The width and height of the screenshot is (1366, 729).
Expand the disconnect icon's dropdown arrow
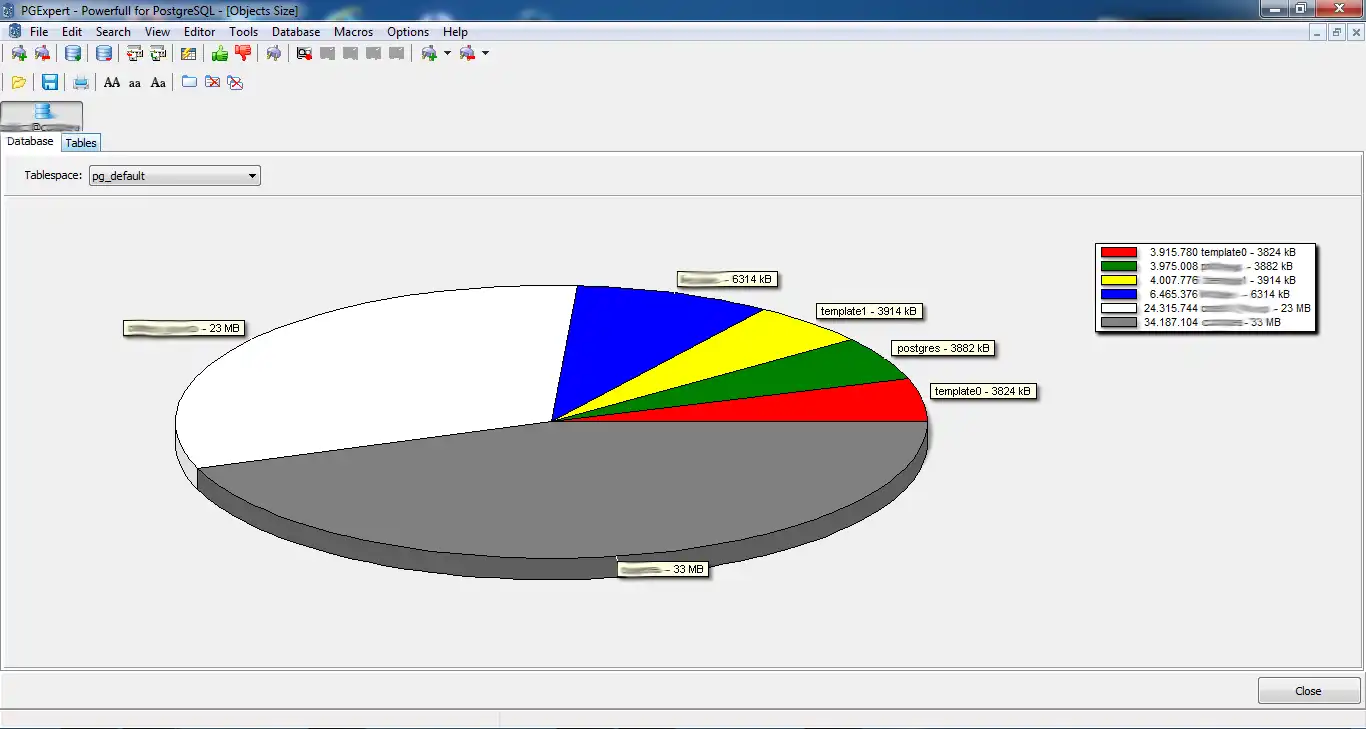[485, 53]
